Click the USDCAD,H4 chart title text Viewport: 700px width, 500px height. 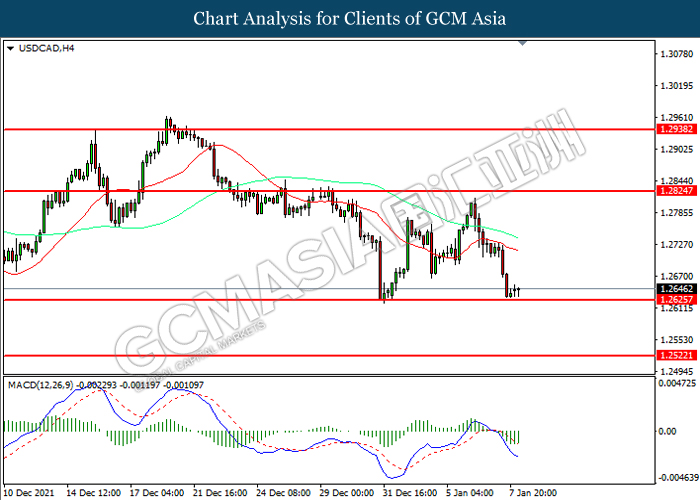tap(46, 48)
